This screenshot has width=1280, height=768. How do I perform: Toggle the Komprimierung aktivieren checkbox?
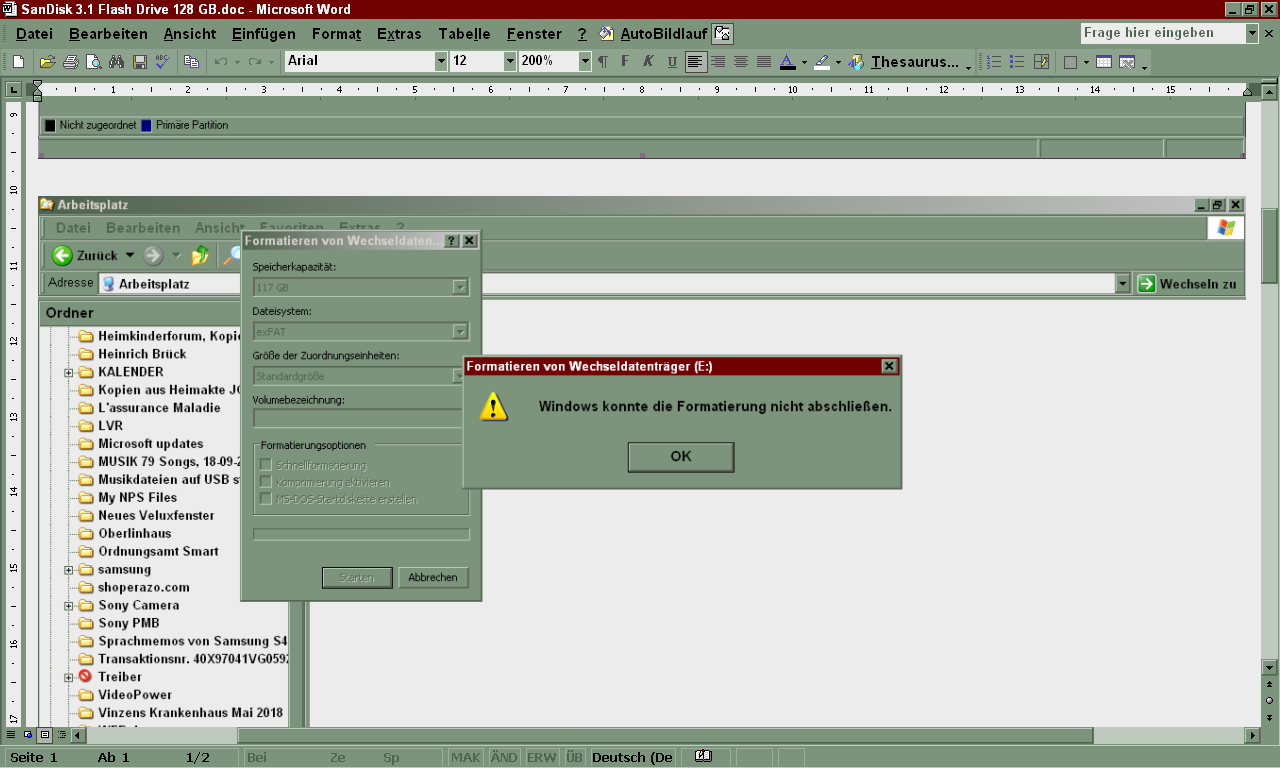point(266,482)
